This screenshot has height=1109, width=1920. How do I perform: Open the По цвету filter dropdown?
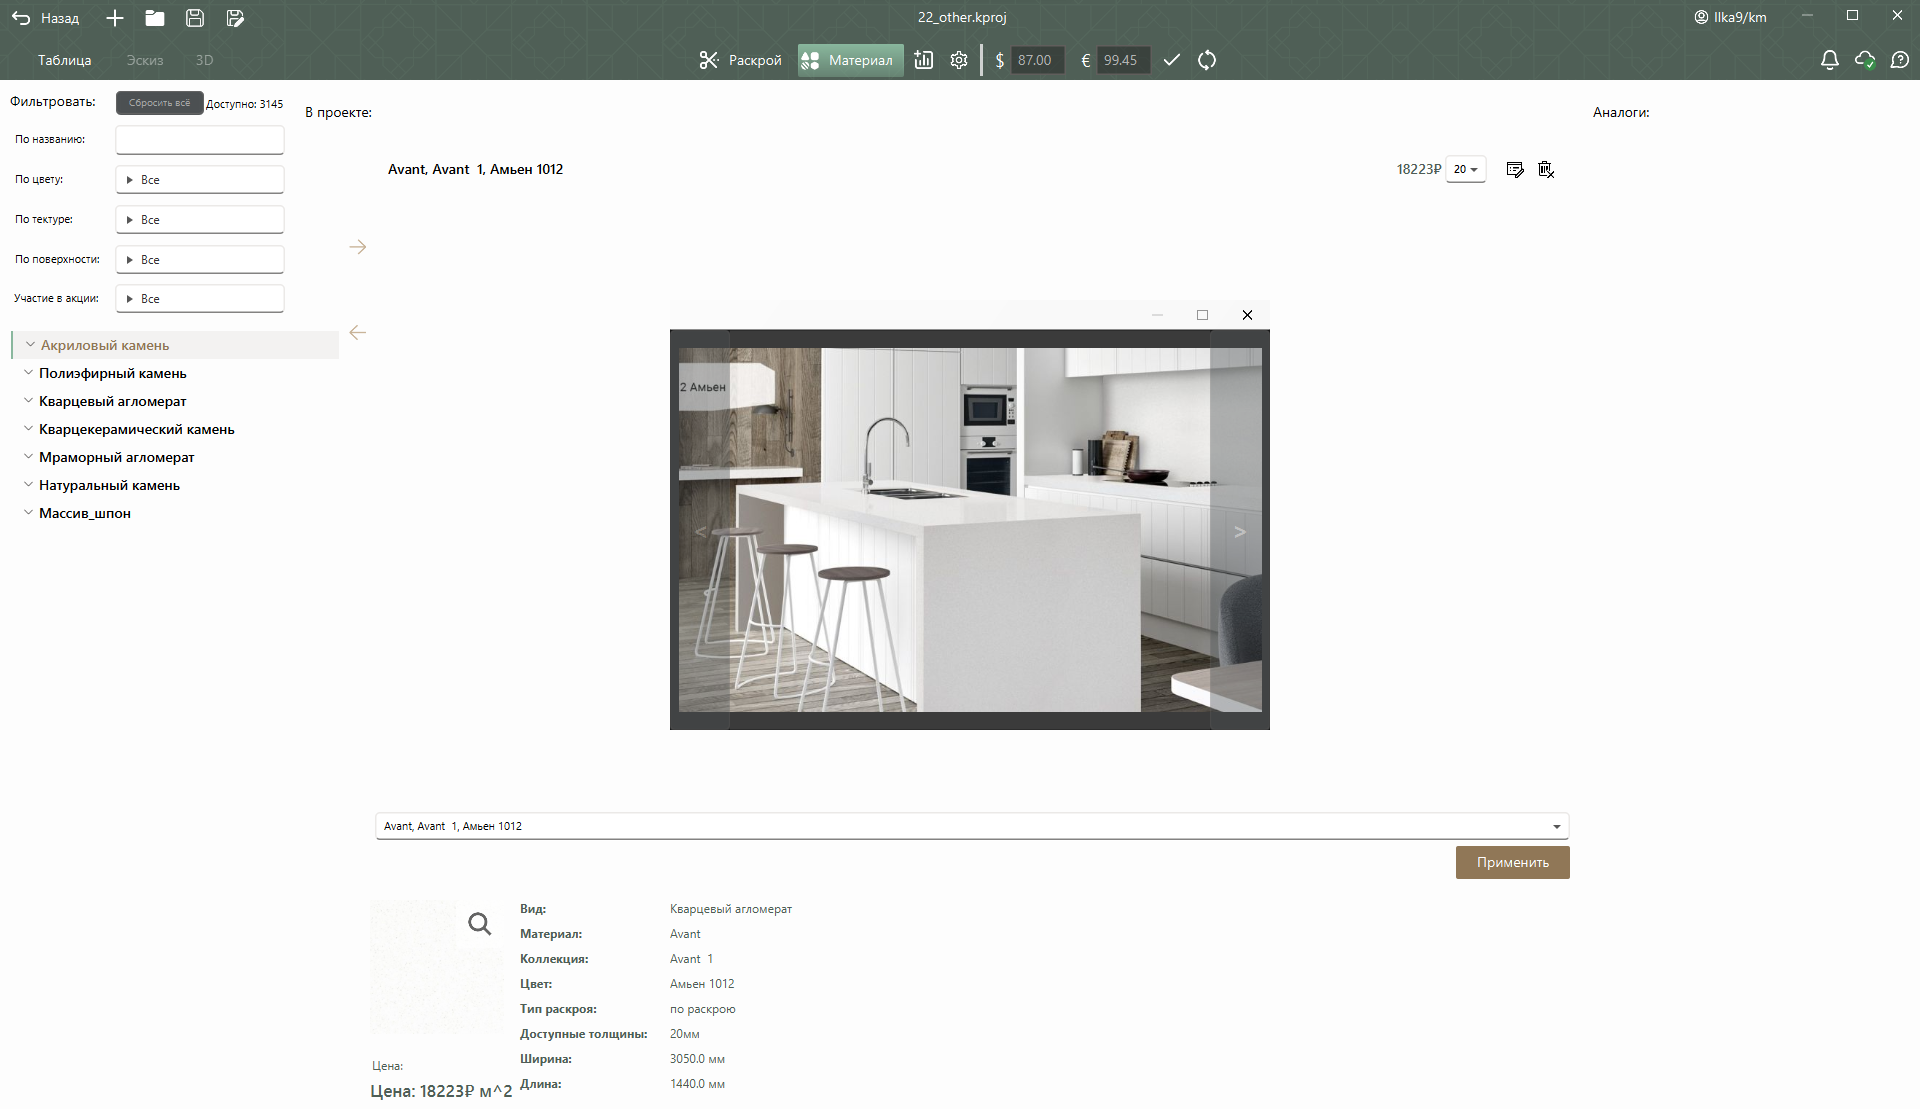point(200,180)
